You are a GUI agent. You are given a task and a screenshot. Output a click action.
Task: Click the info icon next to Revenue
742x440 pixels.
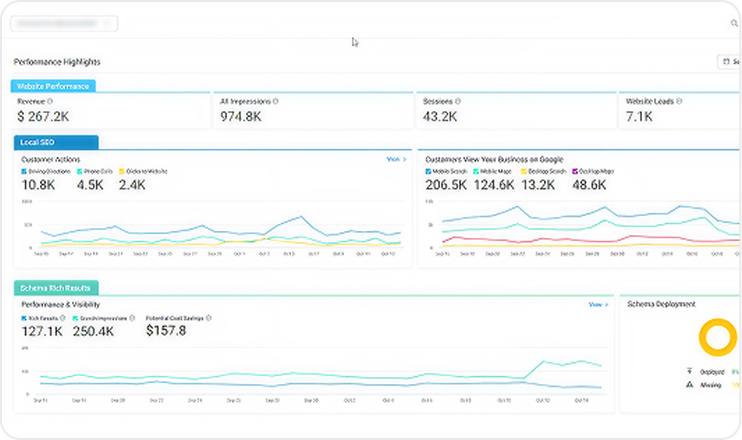50,101
